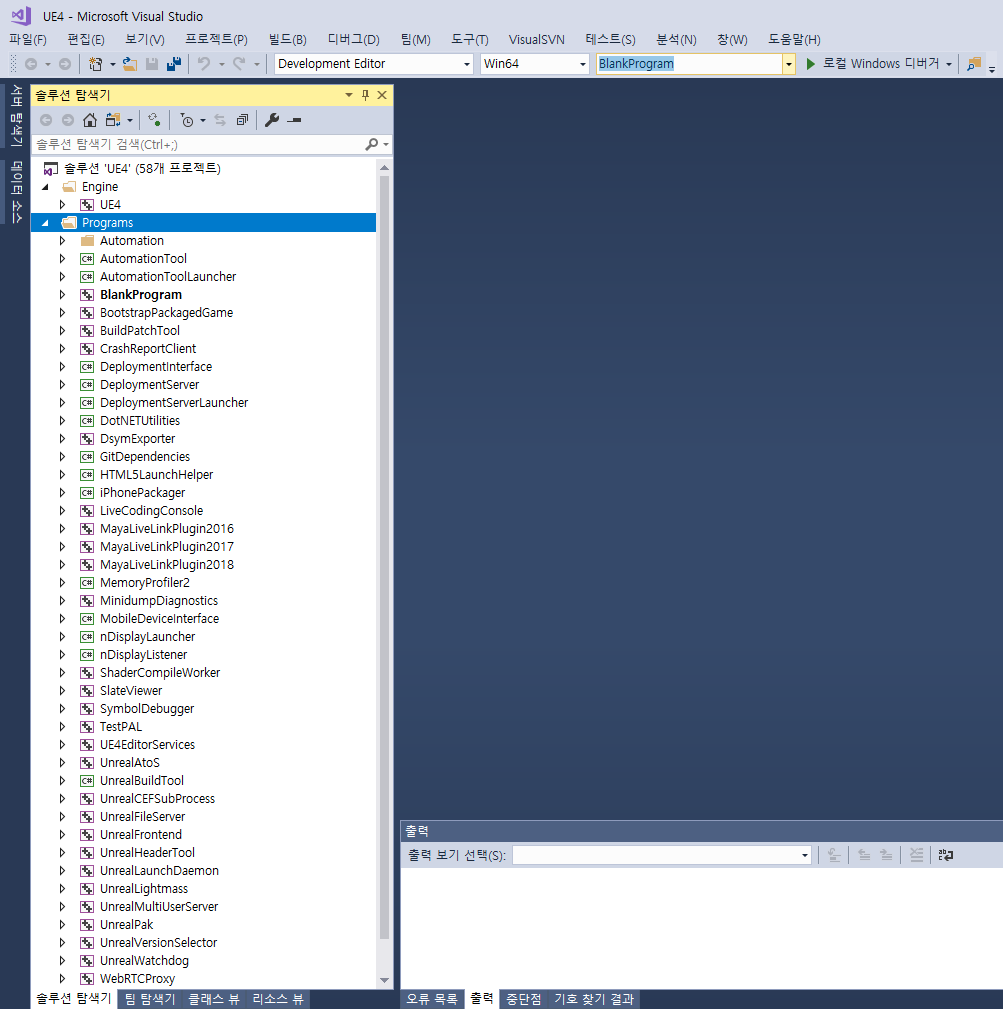Switch to the 클래스 뷰 tab

coord(214,999)
